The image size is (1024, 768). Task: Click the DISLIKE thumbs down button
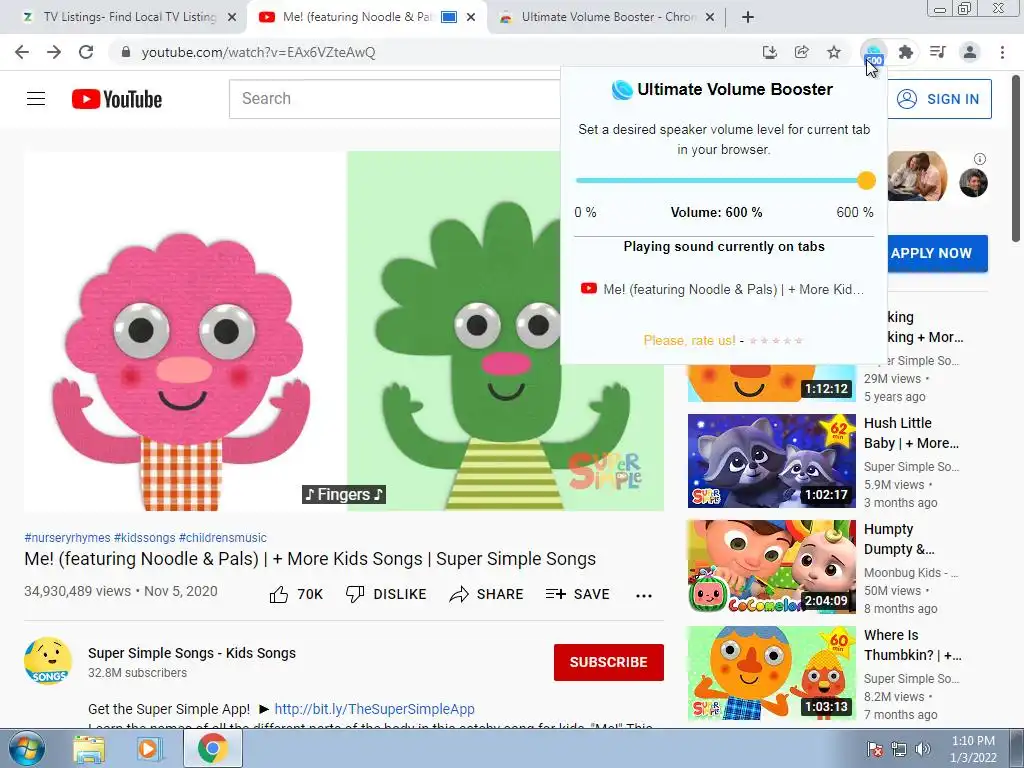click(x=386, y=594)
